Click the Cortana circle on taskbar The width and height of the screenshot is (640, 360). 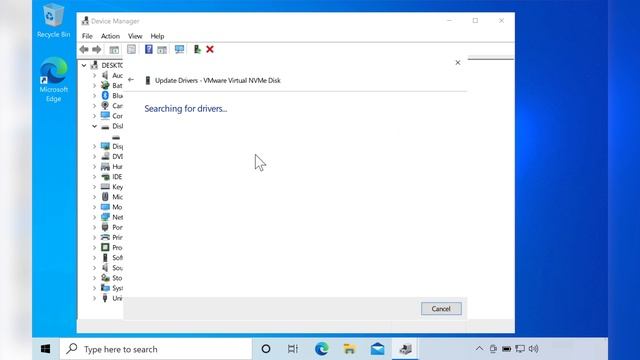pos(266,349)
